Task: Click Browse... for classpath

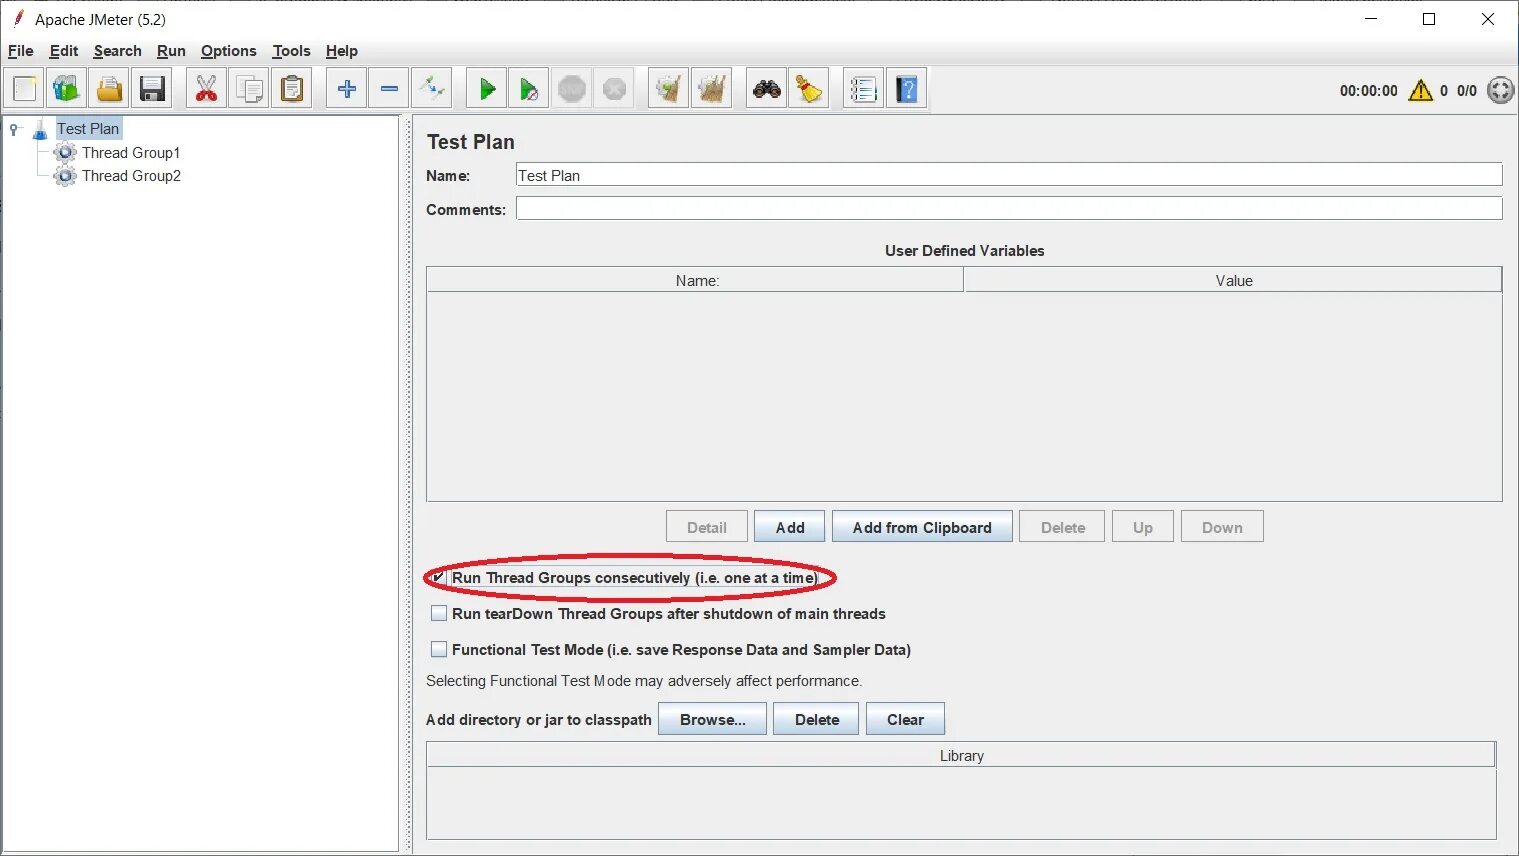Action: point(712,719)
